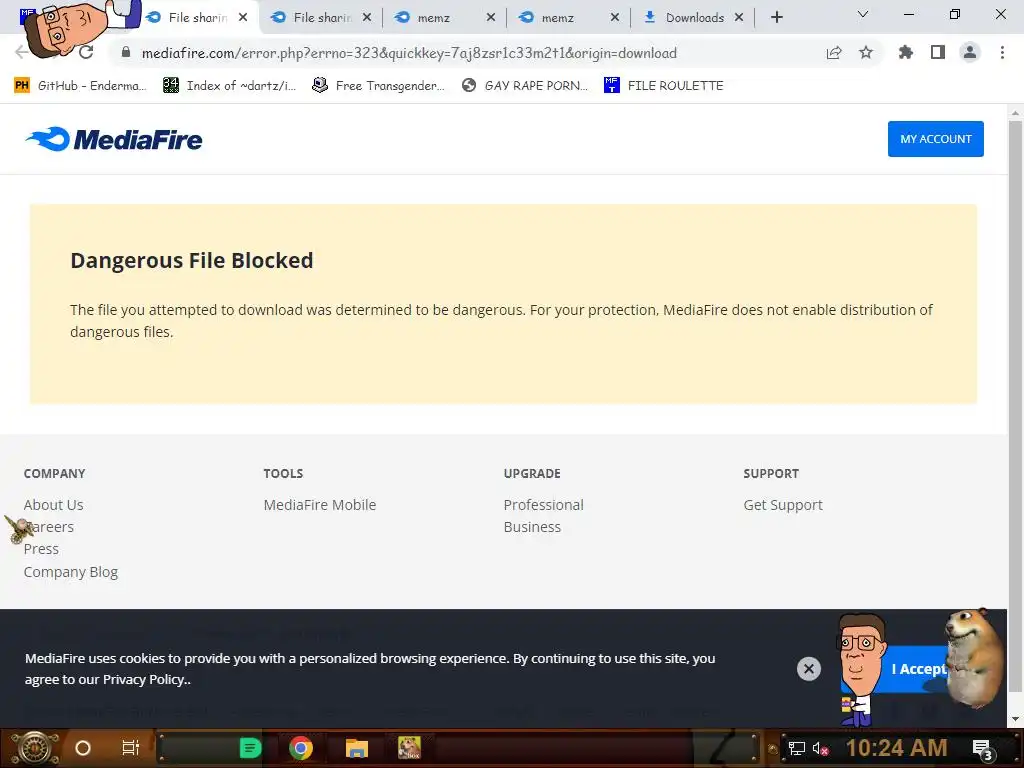Open the MediaFire Mobile link
This screenshot has width=1024, height=768.
click(x=319, y=505)
